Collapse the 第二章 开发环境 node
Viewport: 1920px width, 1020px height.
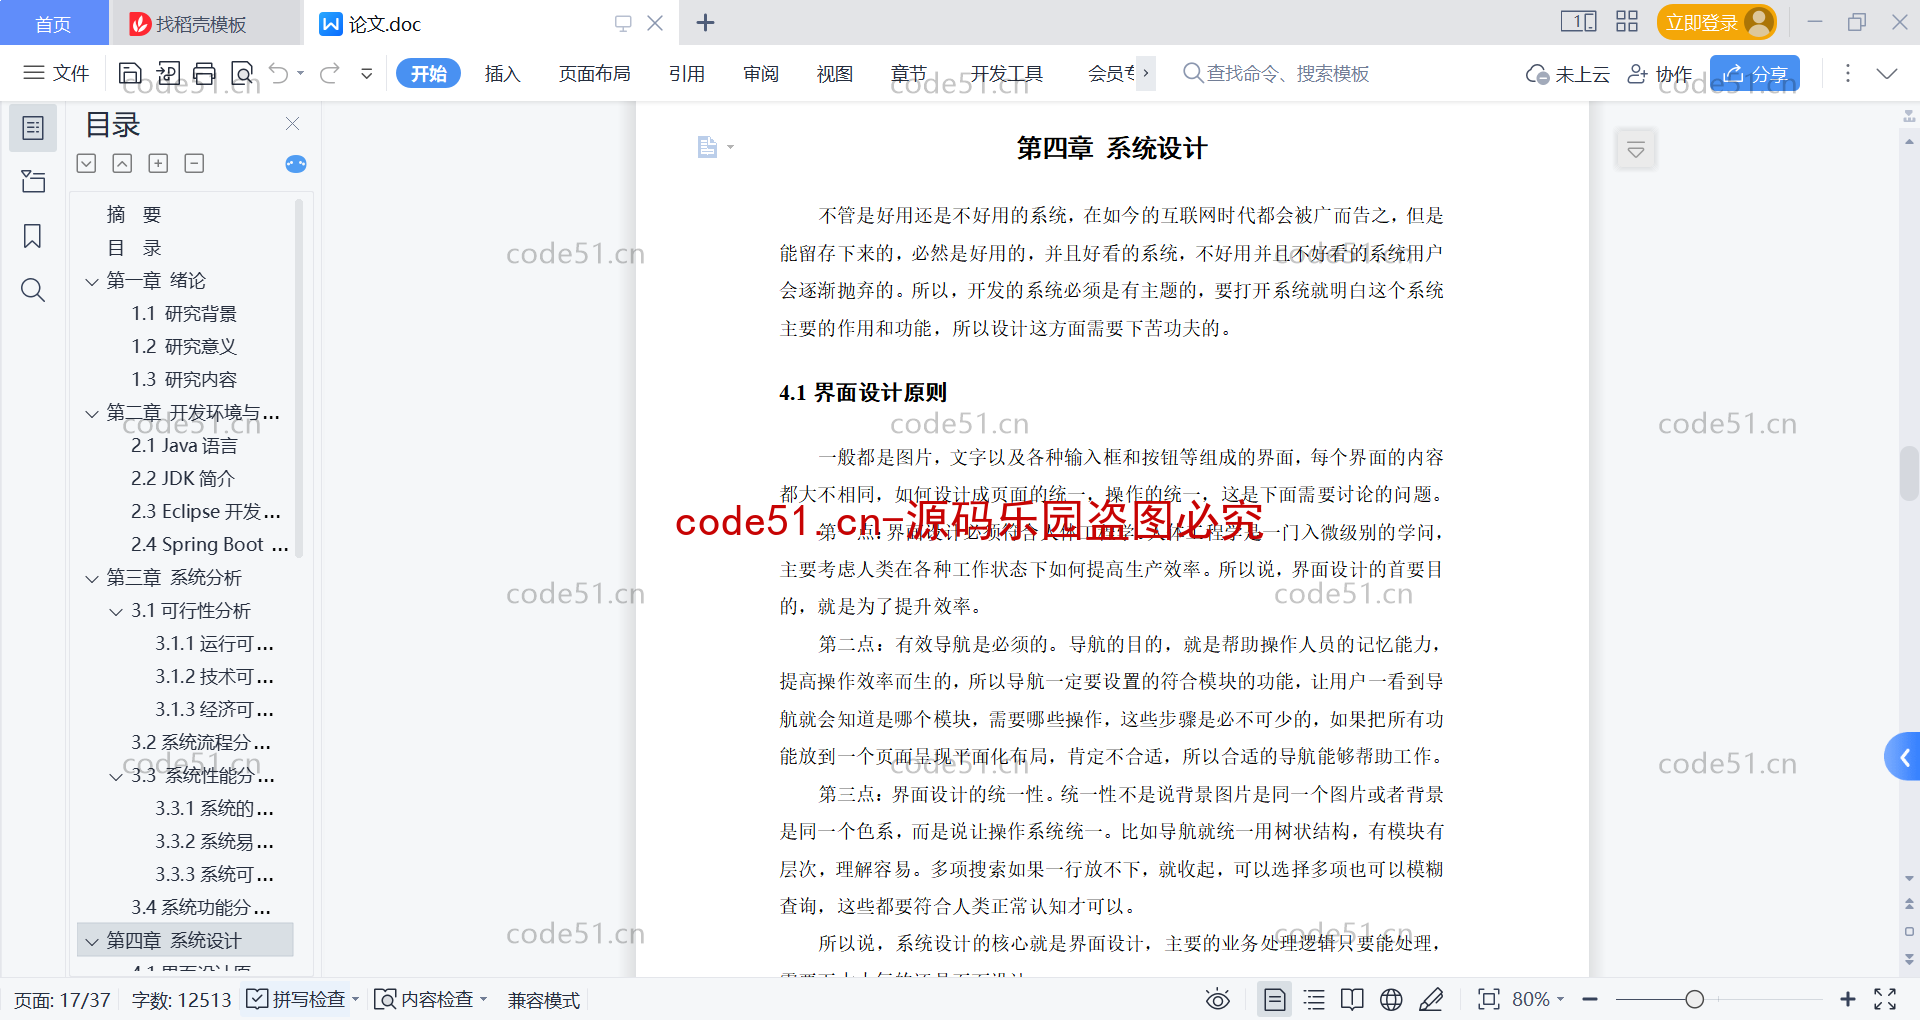pos(92,413)
